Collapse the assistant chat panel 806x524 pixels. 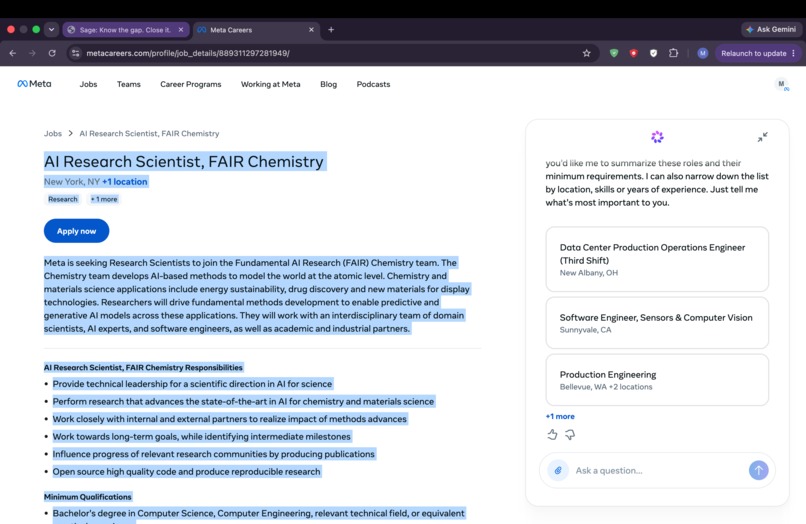coord(762,137)
